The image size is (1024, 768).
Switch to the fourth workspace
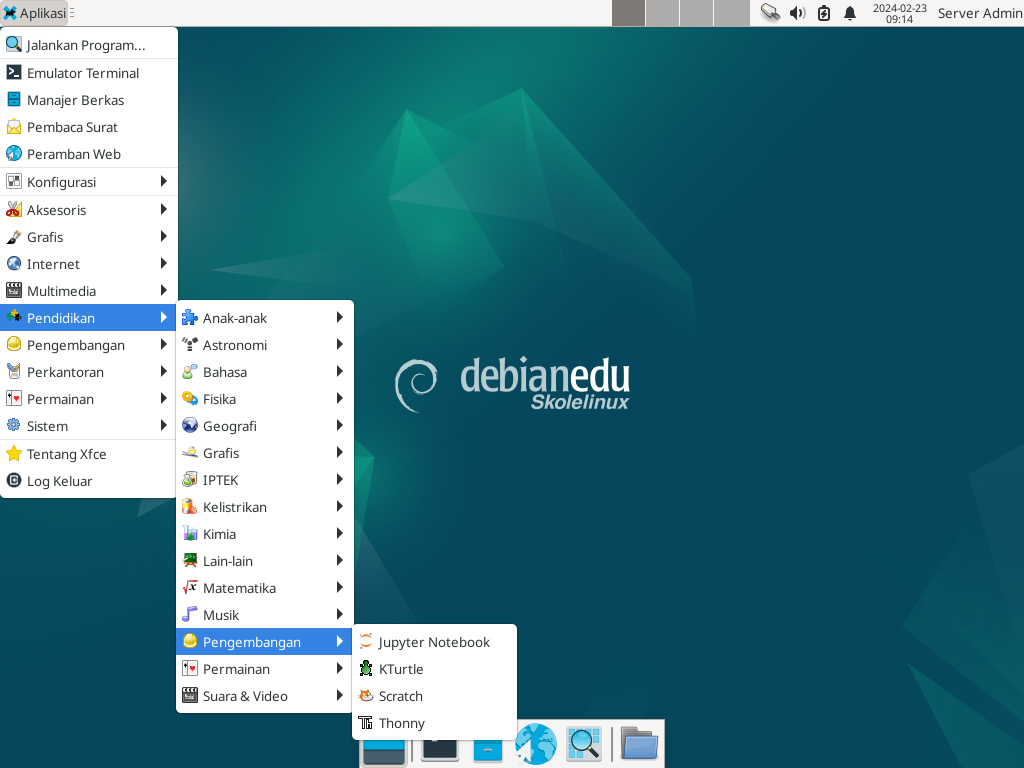click(x=731, y=13)
